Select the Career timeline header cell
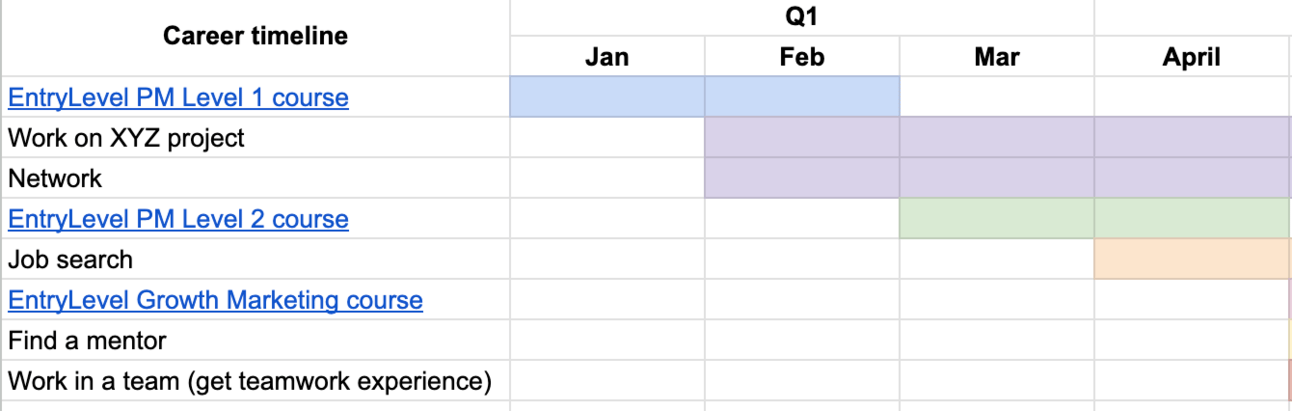This screenshot has width=1292, height=411. tap(255, 37)
